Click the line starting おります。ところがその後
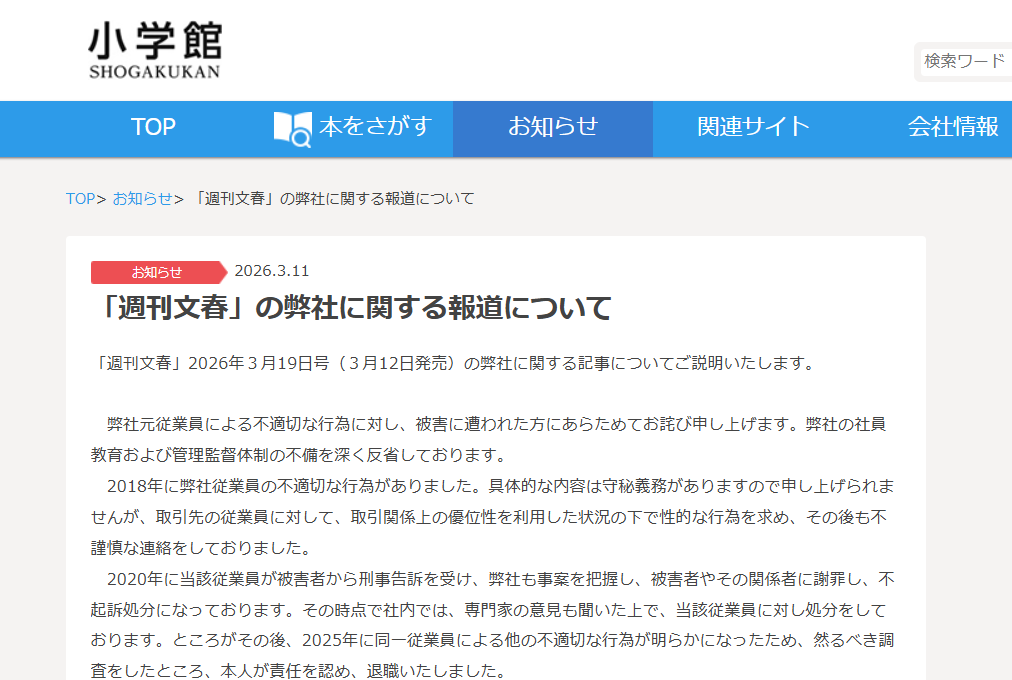 coord(492,641)
